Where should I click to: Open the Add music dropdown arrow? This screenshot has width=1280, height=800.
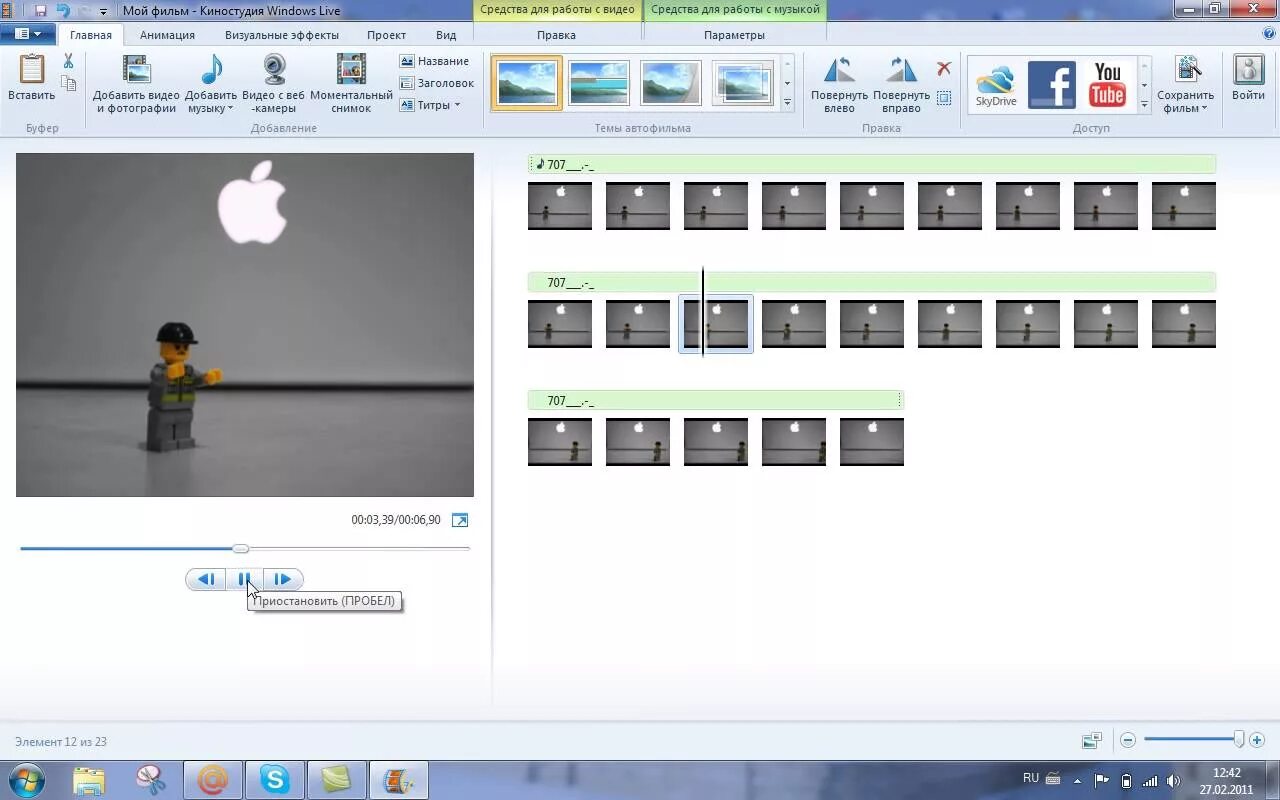click(x=230, y=108)
